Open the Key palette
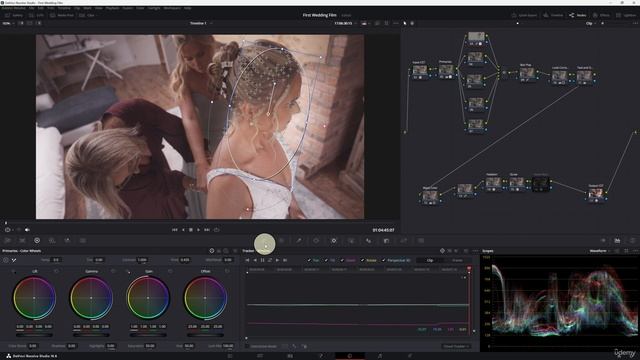640x360 pixels. click(x=386, y=241)
